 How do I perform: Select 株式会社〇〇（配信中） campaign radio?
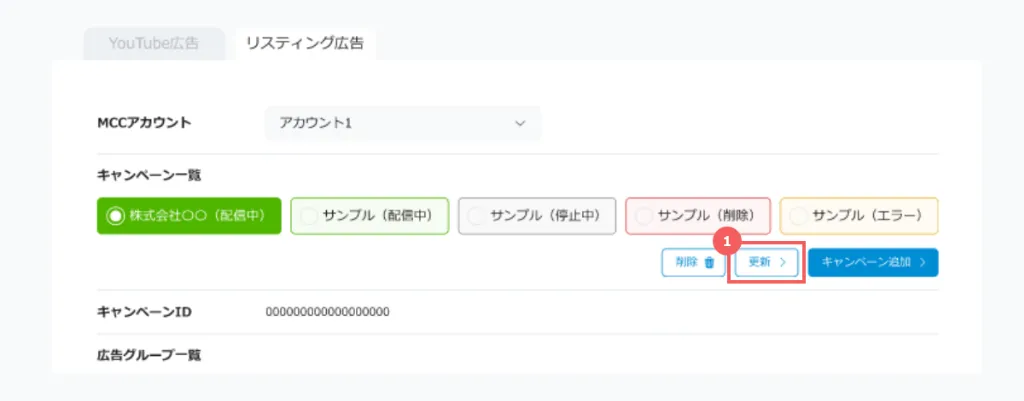pos(189,216)
